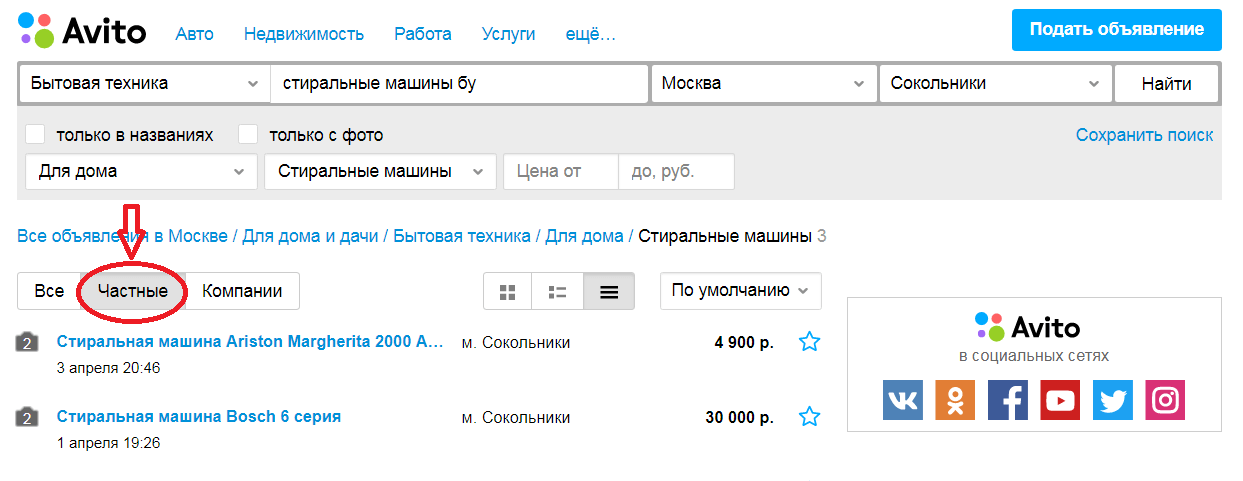Viewport: 1243px width, 481px height.
Task: Open Avito YouTube channel icon
Action: tap(1060, 399)
